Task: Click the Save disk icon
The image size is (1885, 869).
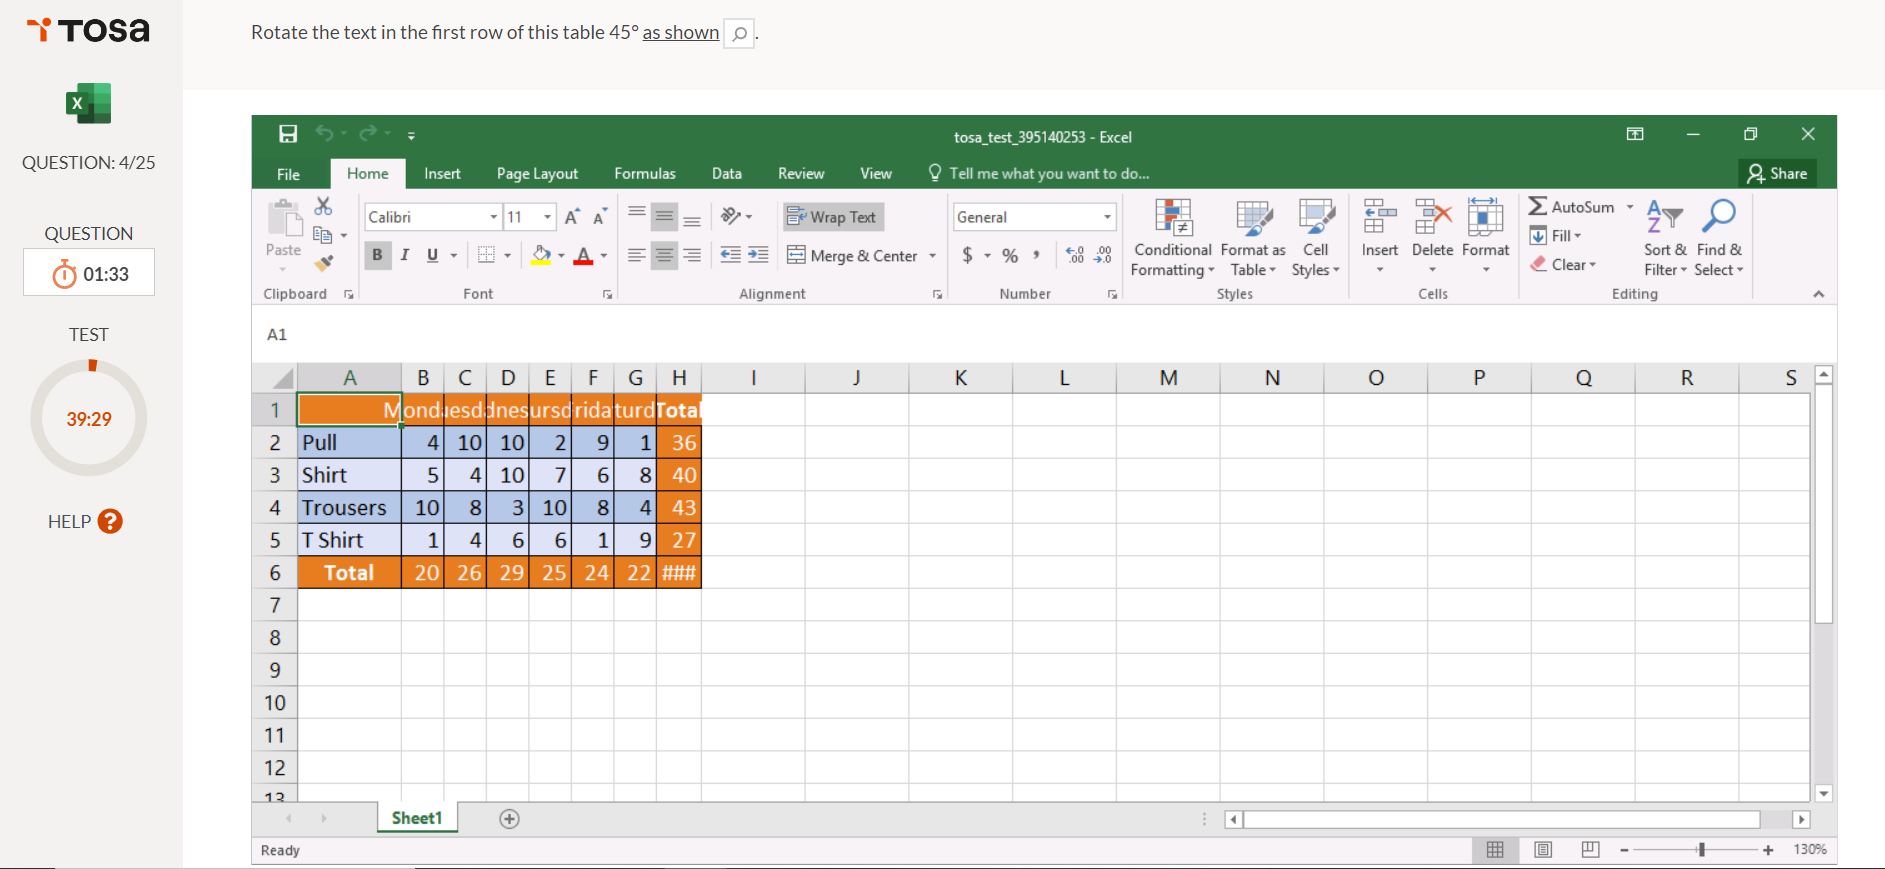Action: pyautogui.click(x=288, y=135)
